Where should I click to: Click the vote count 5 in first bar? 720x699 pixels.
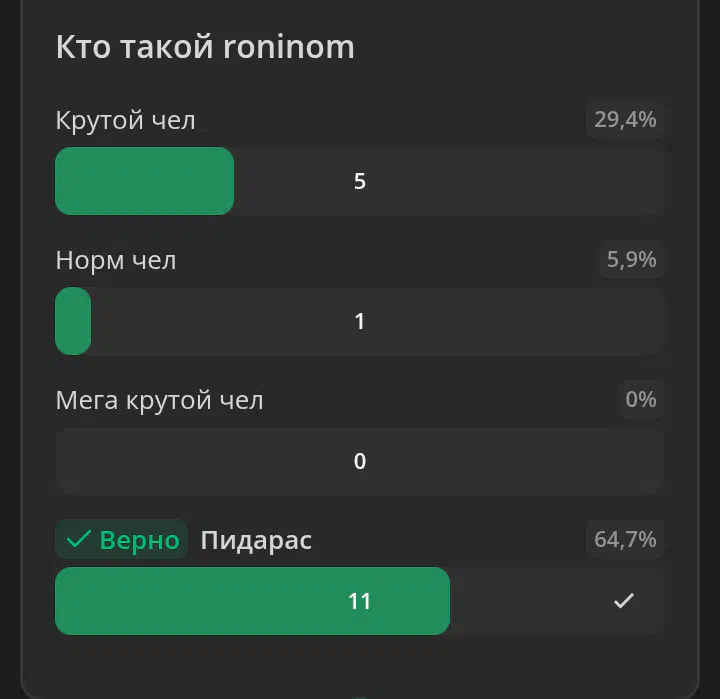click(360, 181)
